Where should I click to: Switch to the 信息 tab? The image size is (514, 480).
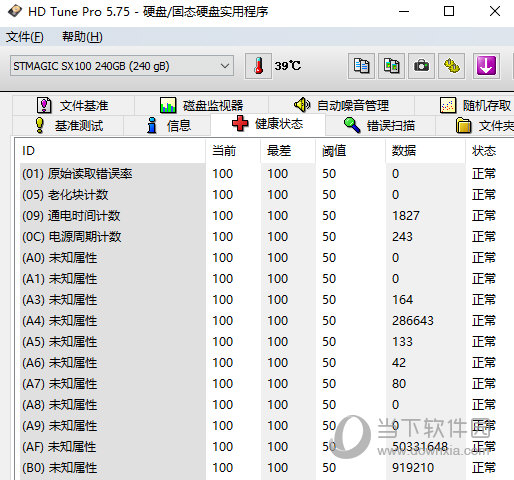pos(167,126)
